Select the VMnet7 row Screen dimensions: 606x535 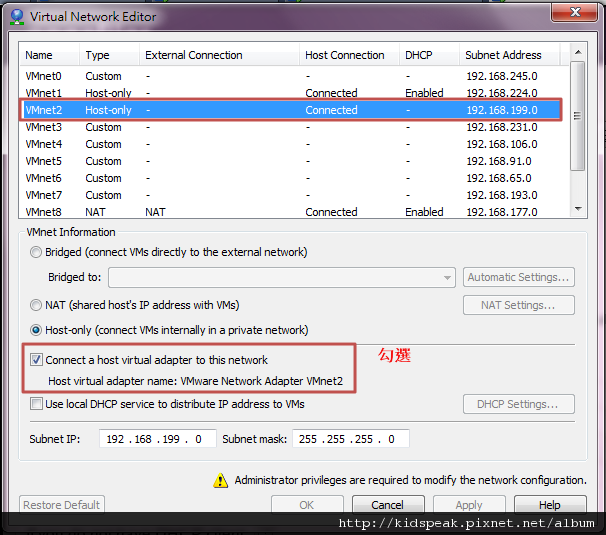point(292,195)
